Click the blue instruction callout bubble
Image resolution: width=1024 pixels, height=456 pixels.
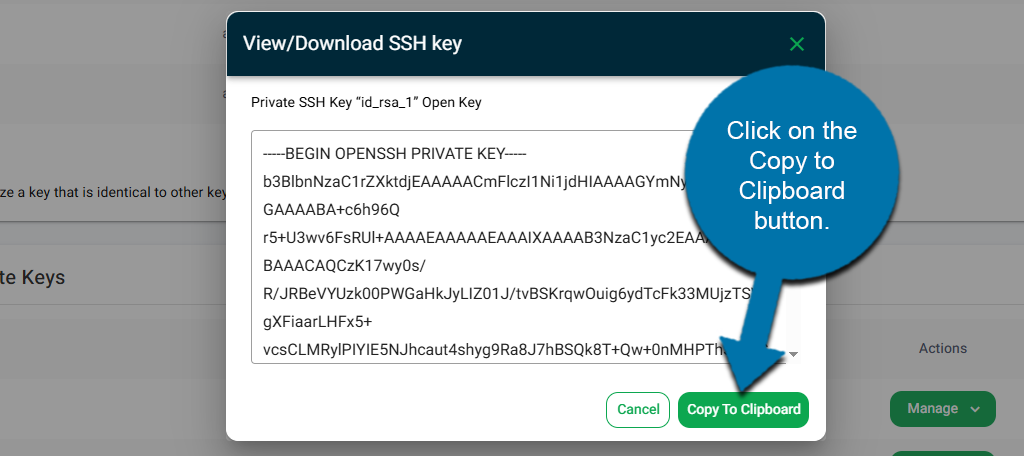(x=791, y=176)
